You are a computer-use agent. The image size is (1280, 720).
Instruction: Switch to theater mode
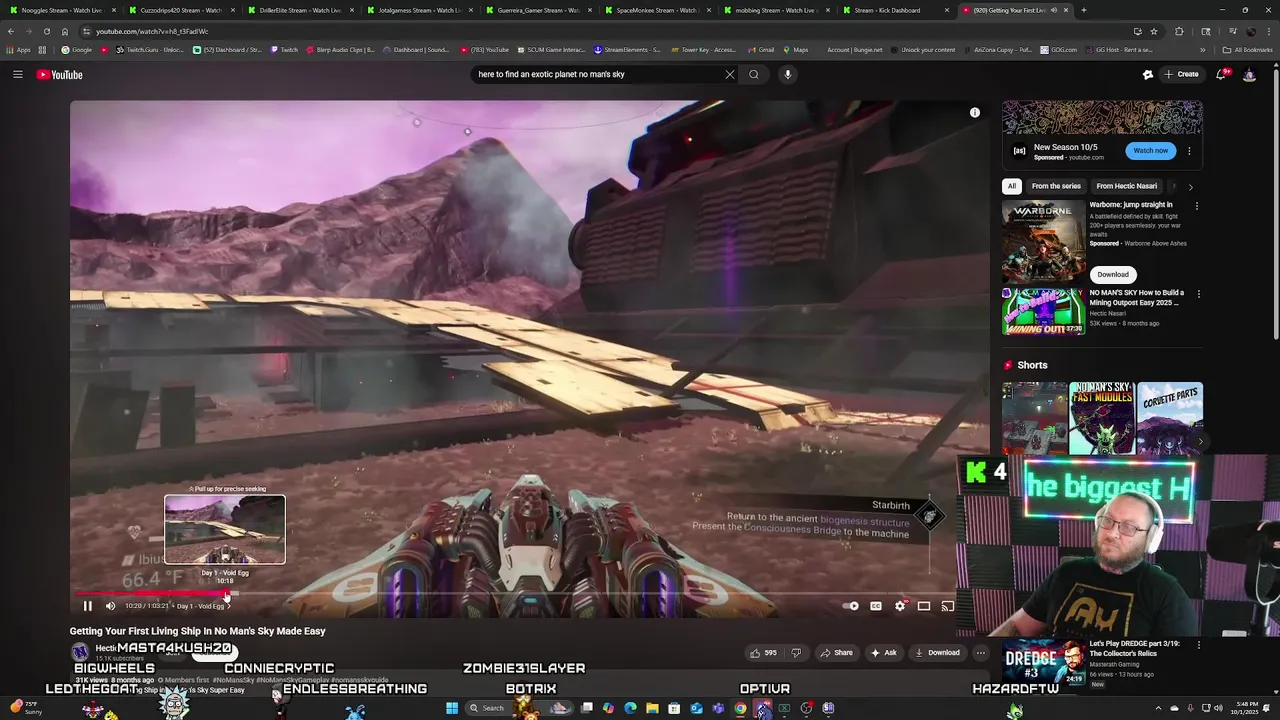(x=924, y=606)
